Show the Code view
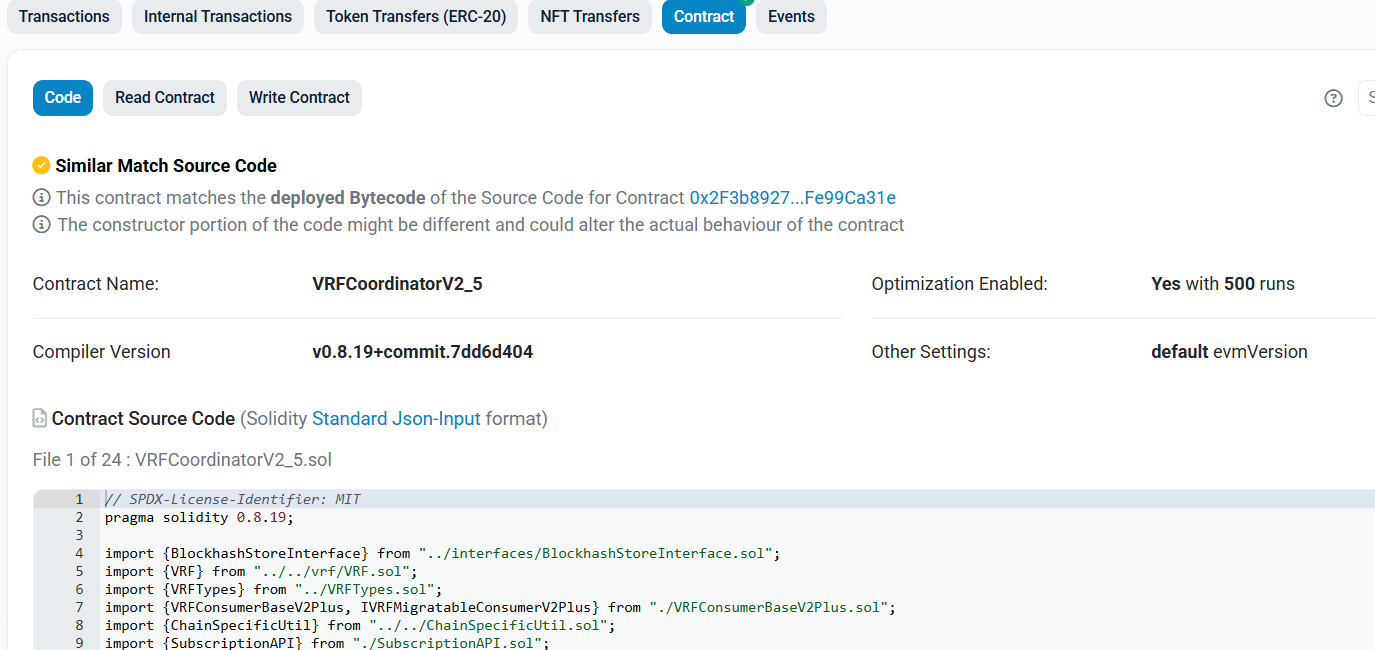The image size is (1375, 650). coord(63,98)
